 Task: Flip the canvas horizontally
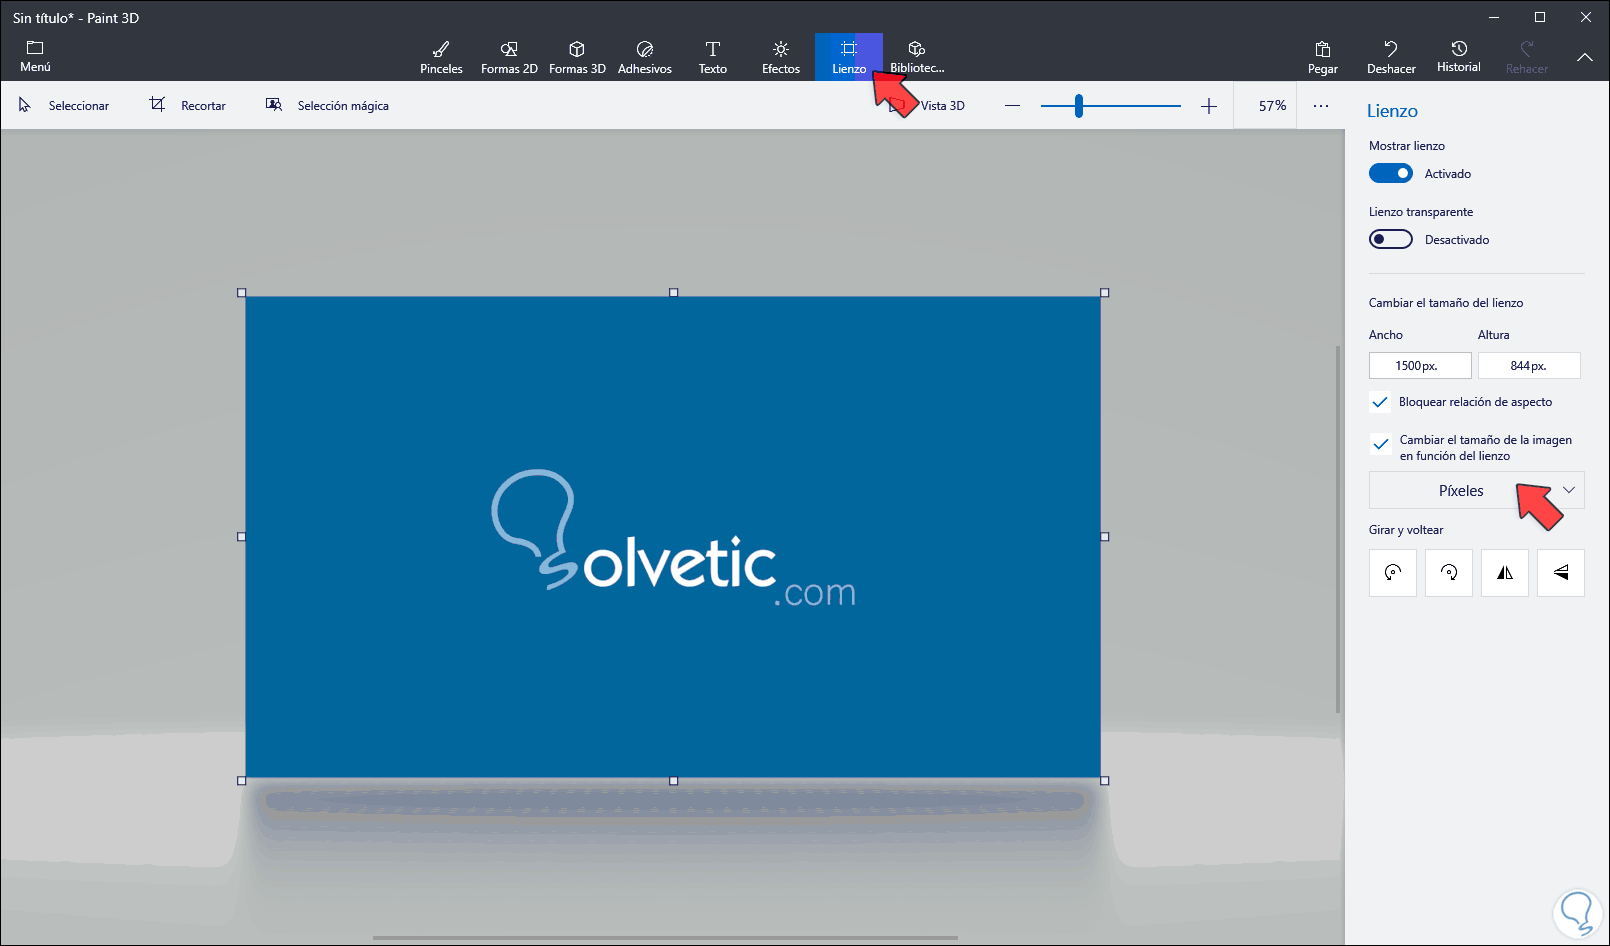(1505, 573)
